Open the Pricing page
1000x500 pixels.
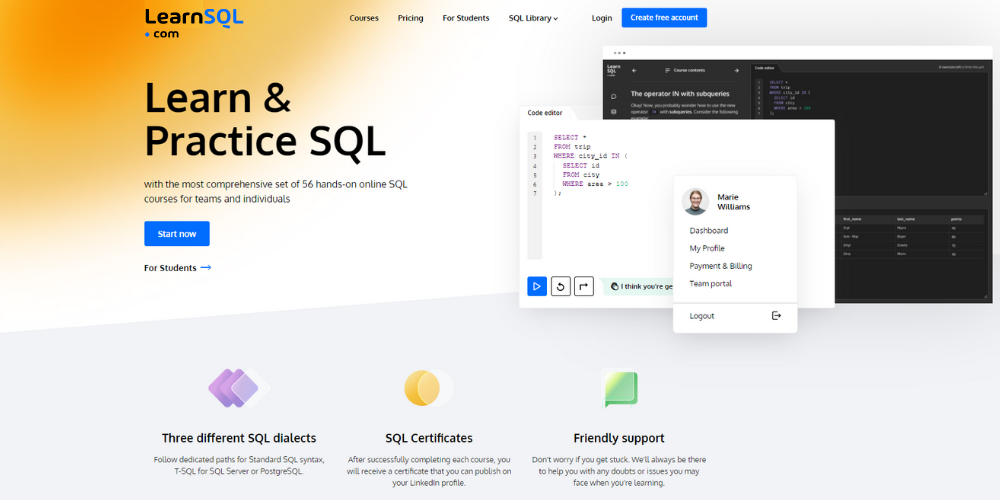tap(411, 18)
